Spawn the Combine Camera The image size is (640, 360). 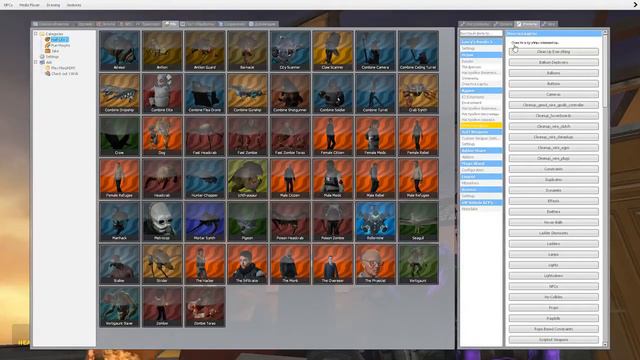pos(376,51)
